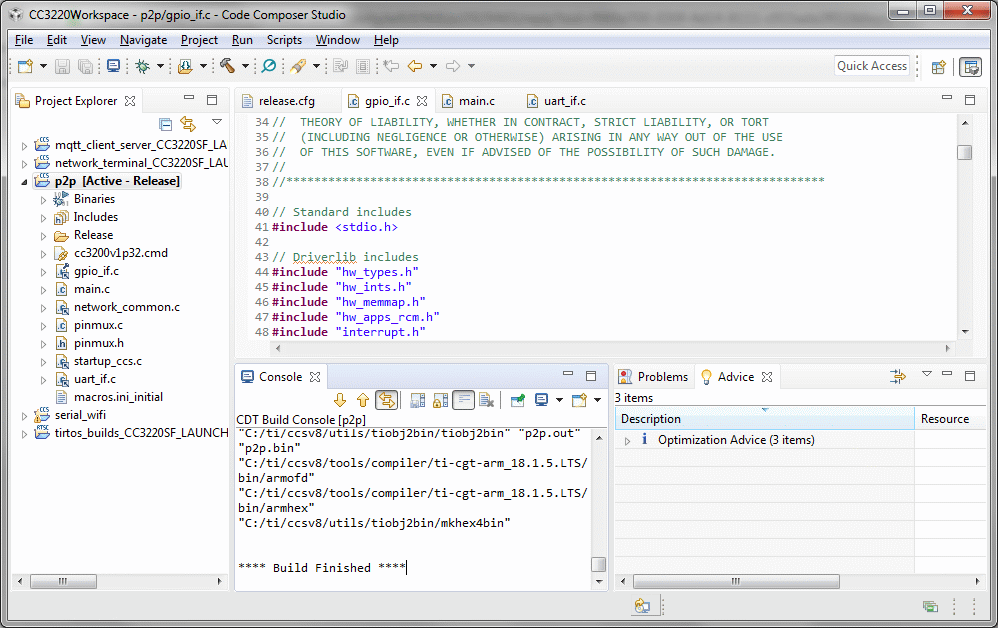Toggle Word Wrap in the Console toolbar
Viewport: 998px width, 628px height.
(x=462, y=400)
